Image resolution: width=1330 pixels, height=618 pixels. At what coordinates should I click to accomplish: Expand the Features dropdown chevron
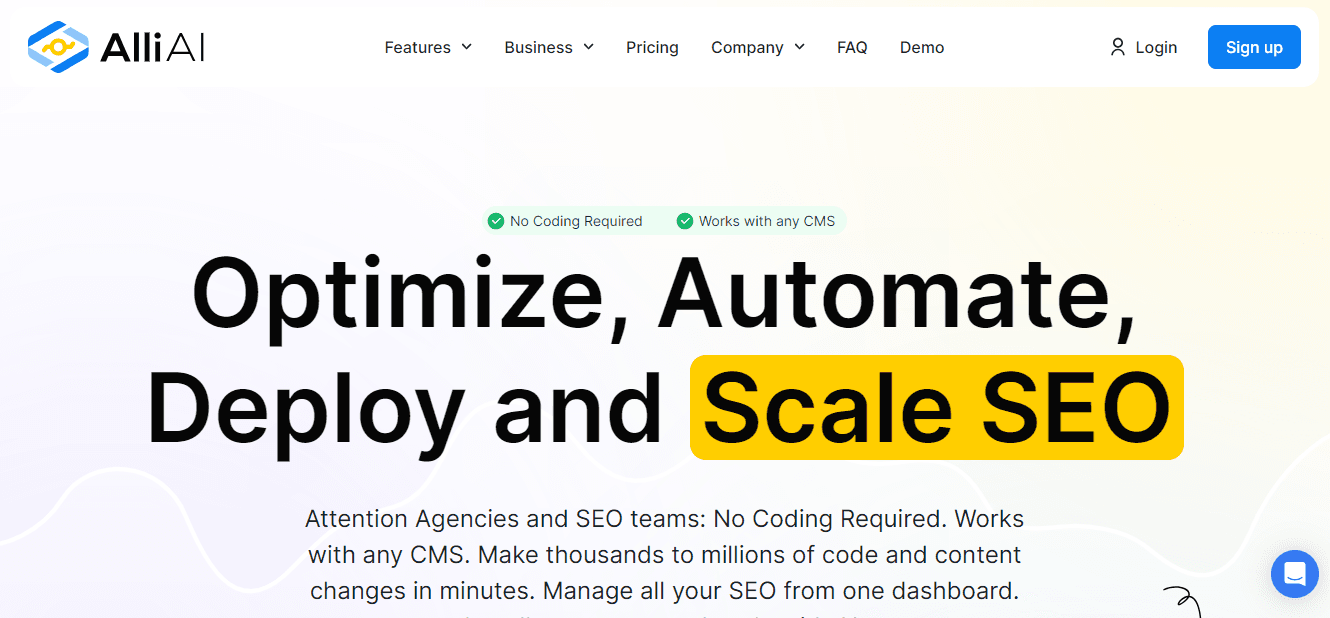[x=466, y=47]
